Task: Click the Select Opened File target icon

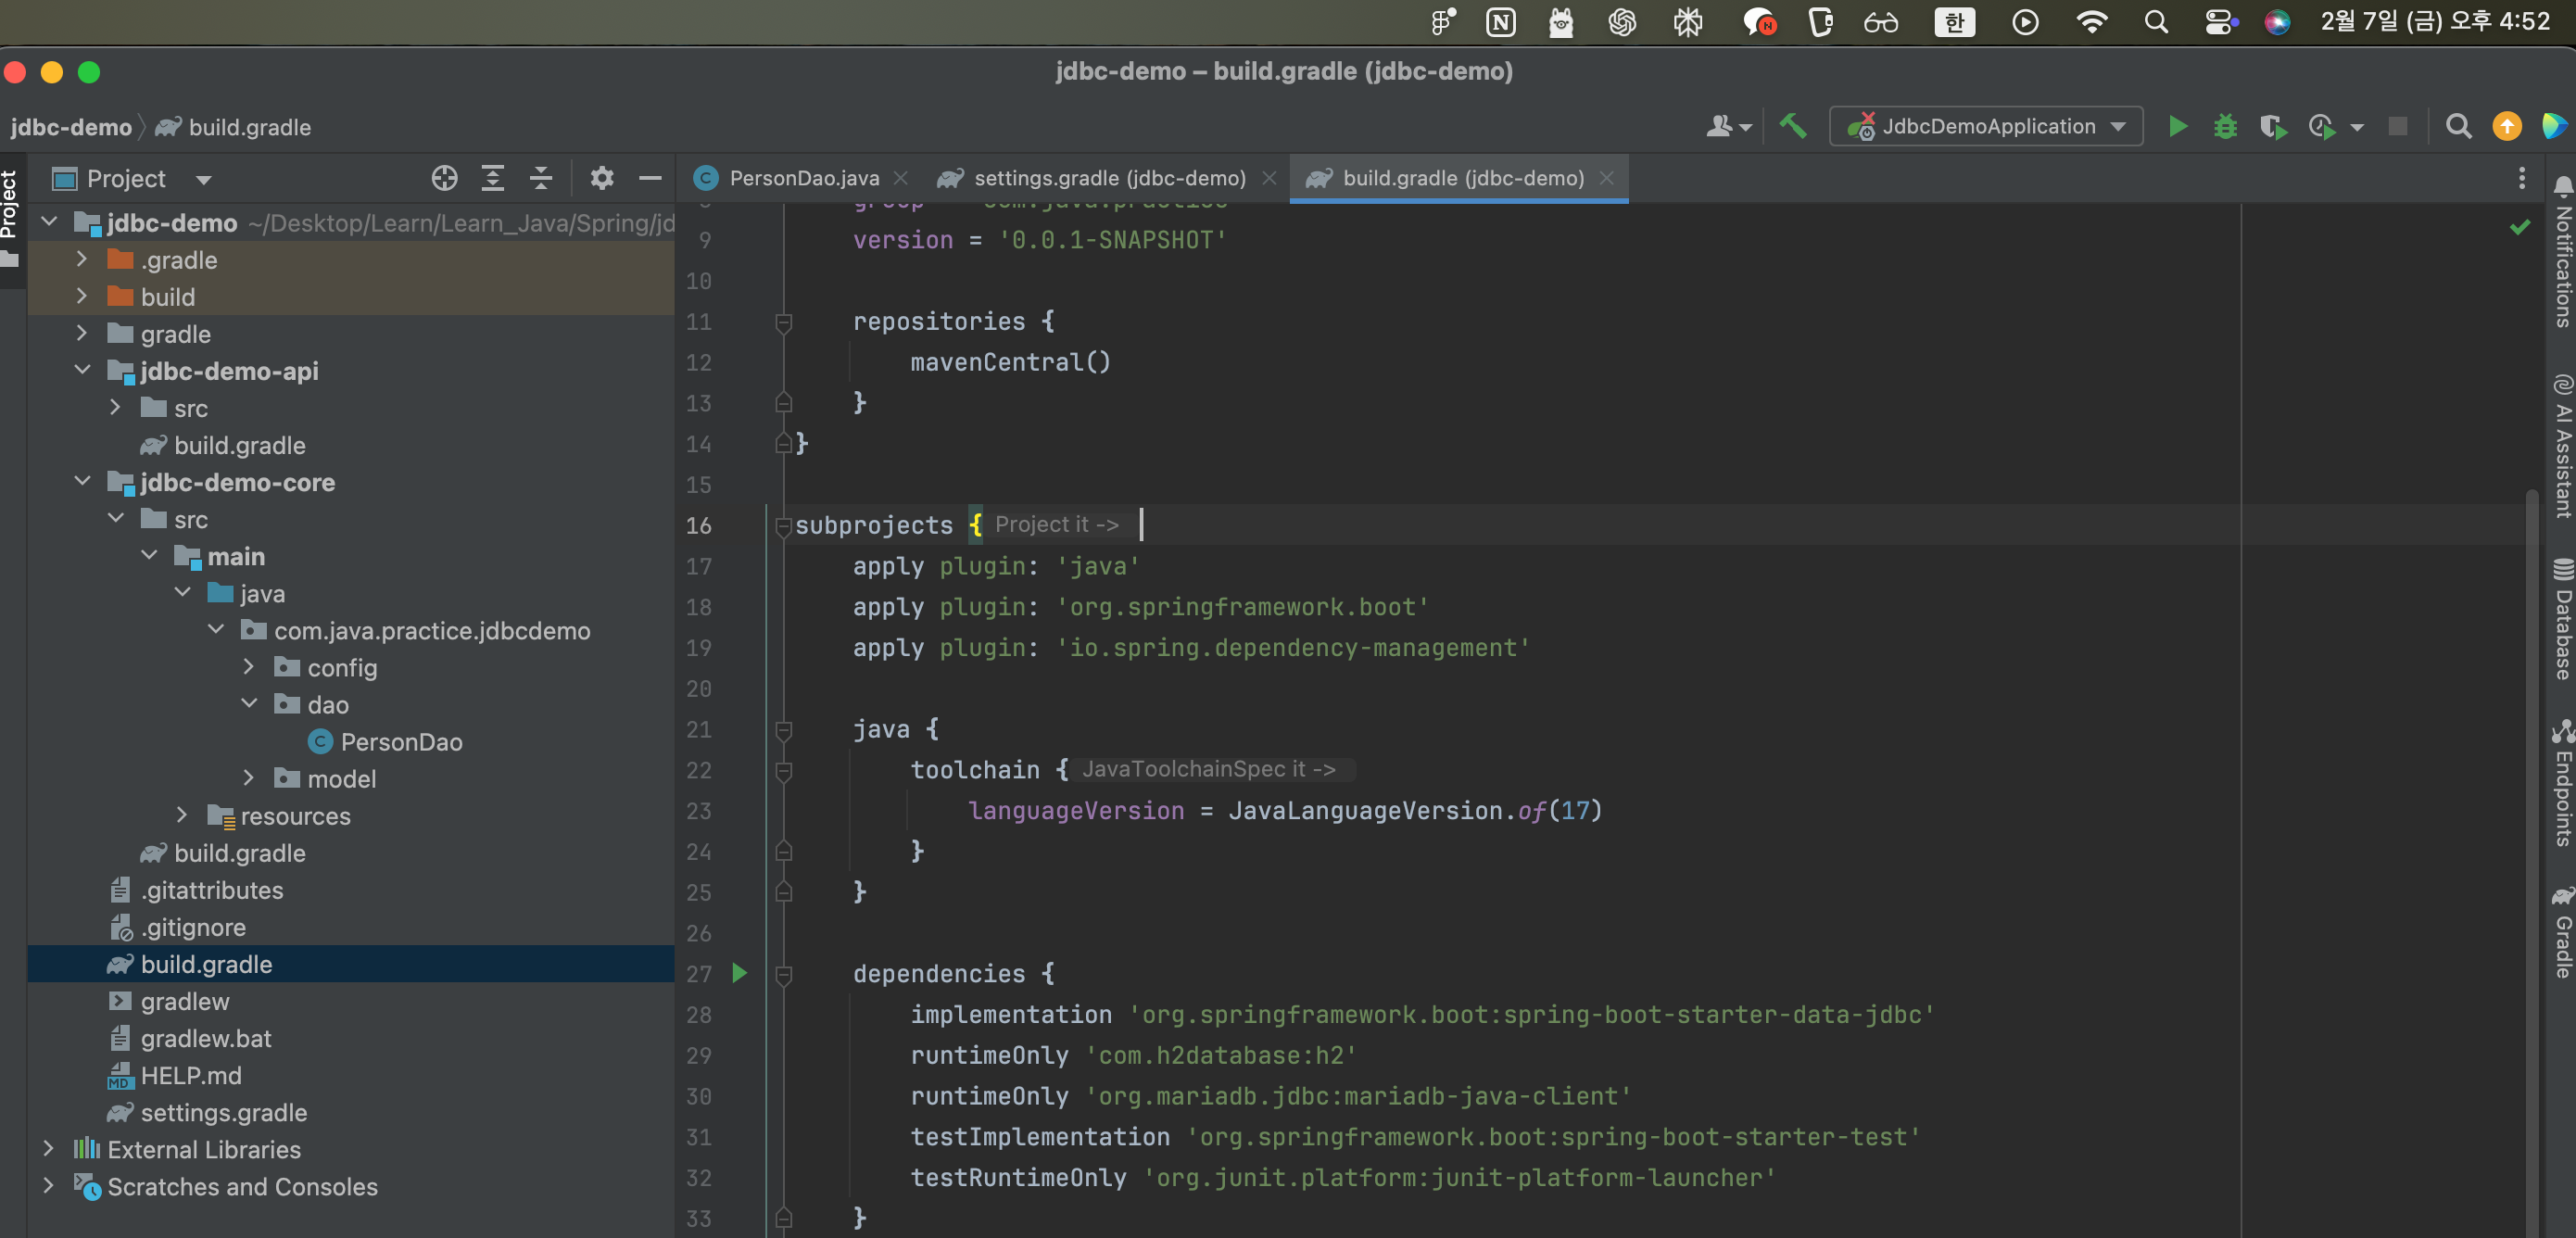Action: pyautogui.click(x=444, y=179)
